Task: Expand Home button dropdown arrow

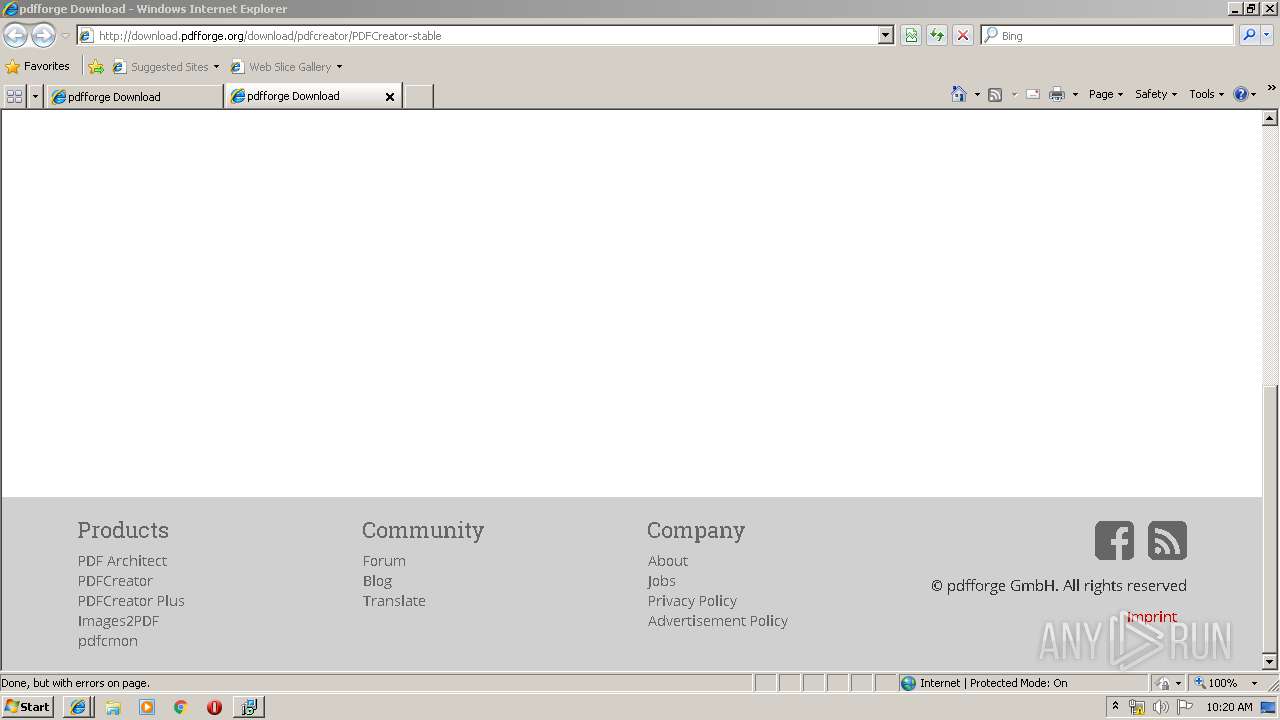Action: tap(977, 94)
